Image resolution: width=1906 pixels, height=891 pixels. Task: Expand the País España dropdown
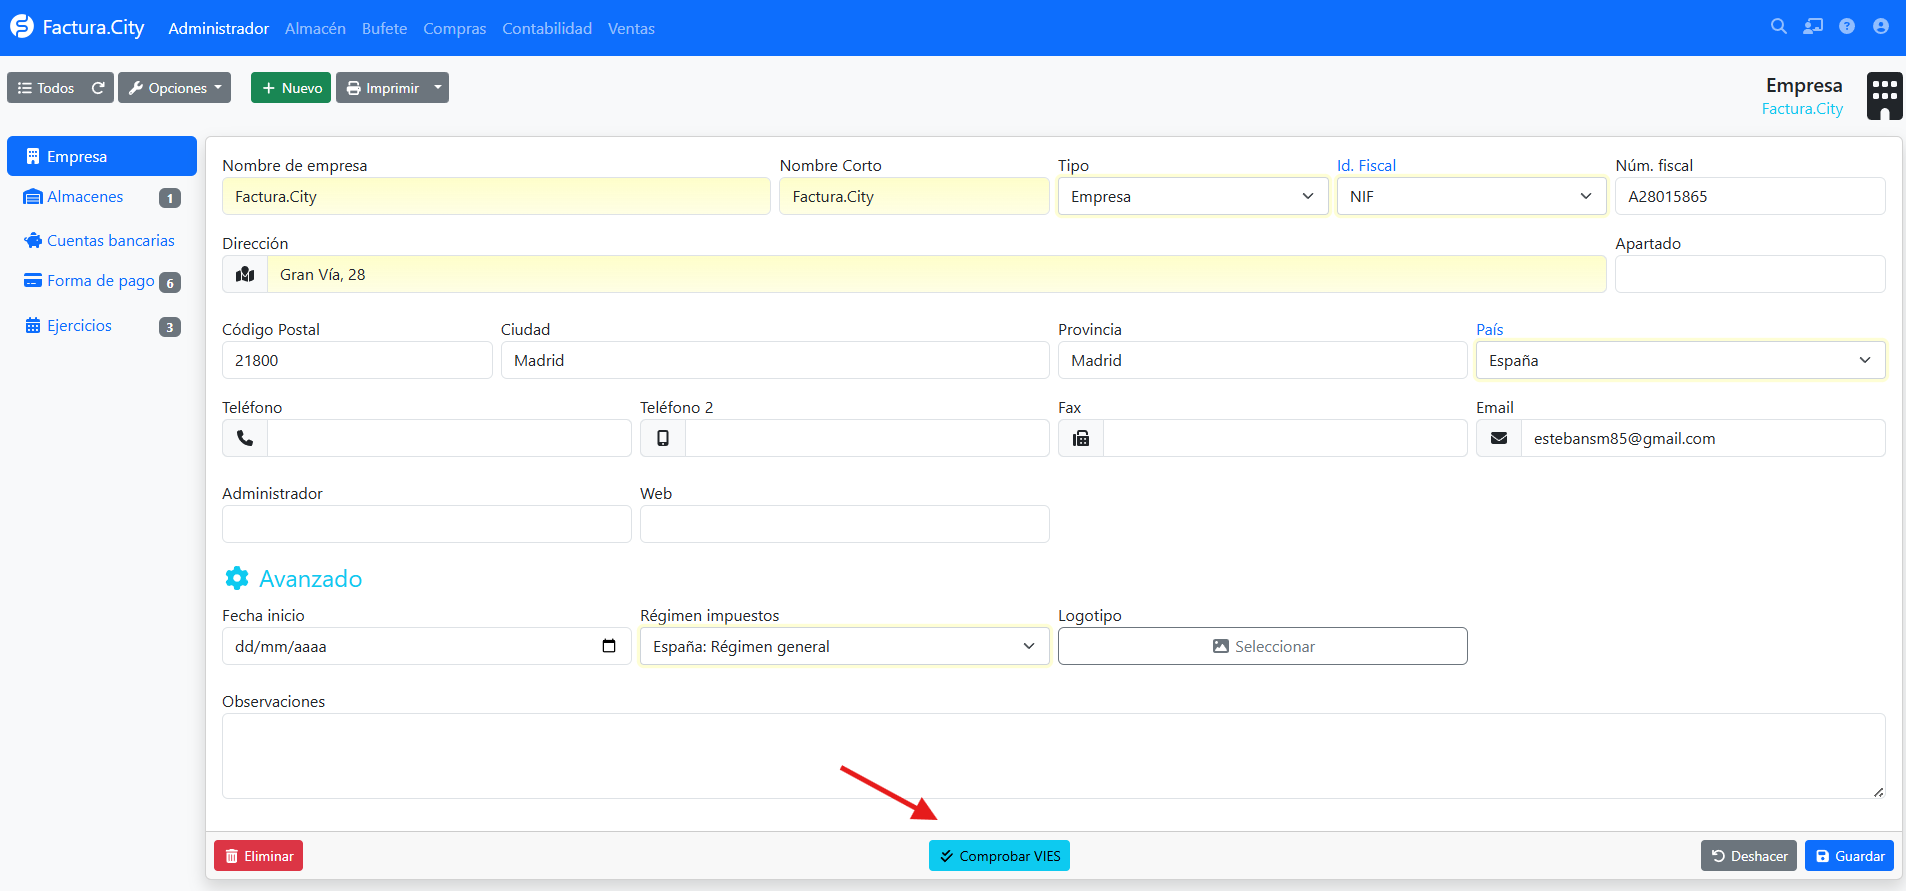click(x=1680, y=360)
